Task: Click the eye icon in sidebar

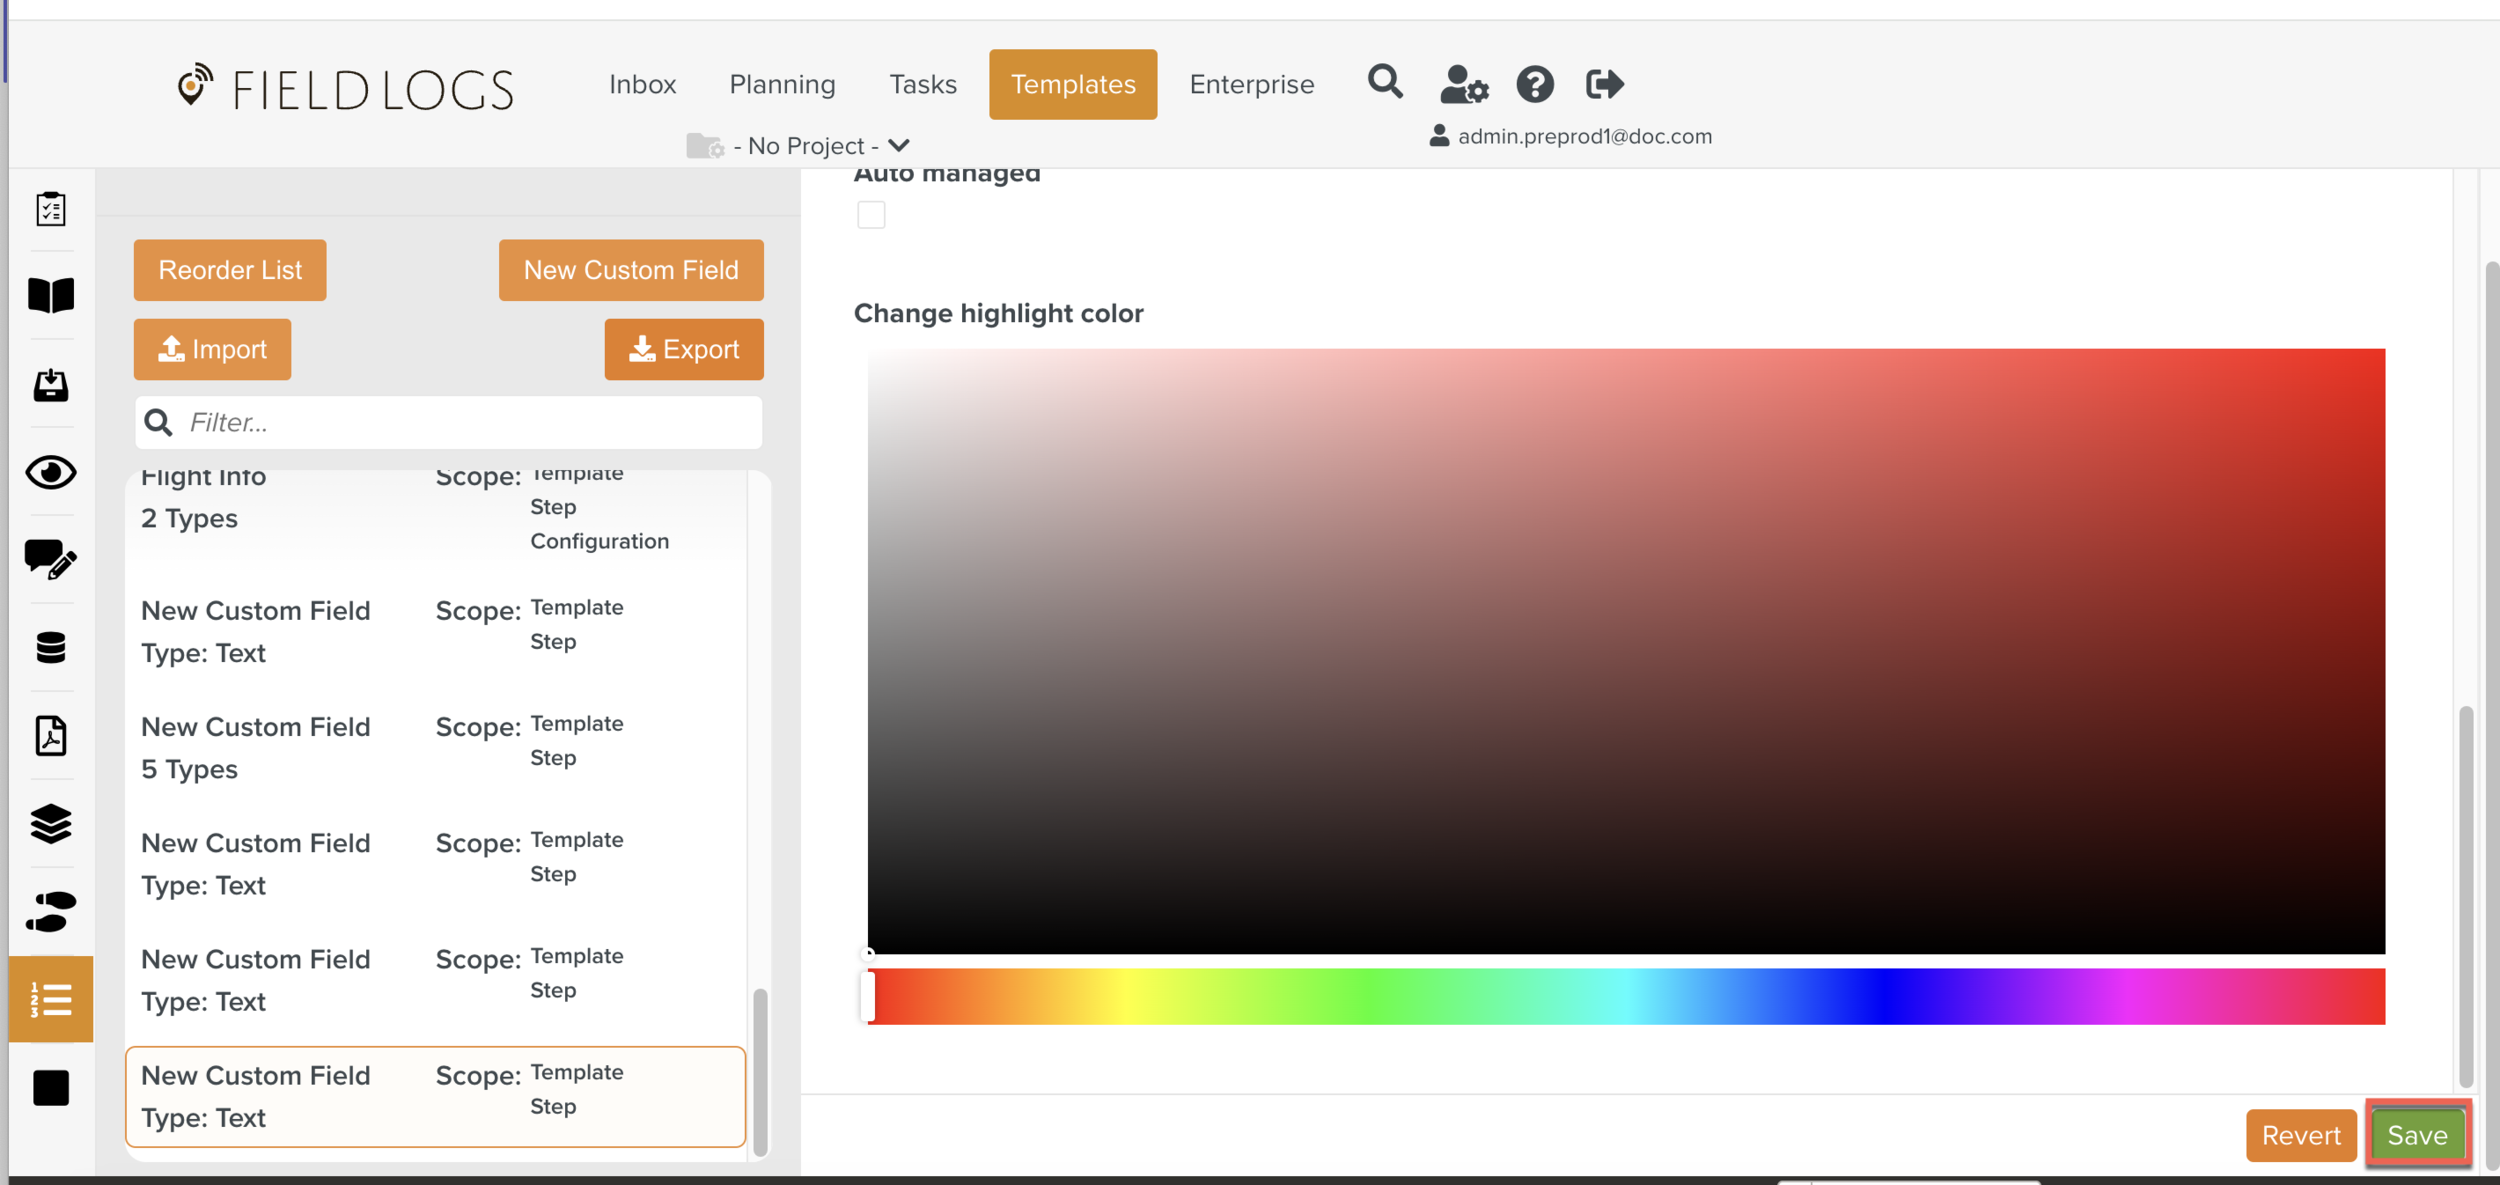Action: click(51, 472)
